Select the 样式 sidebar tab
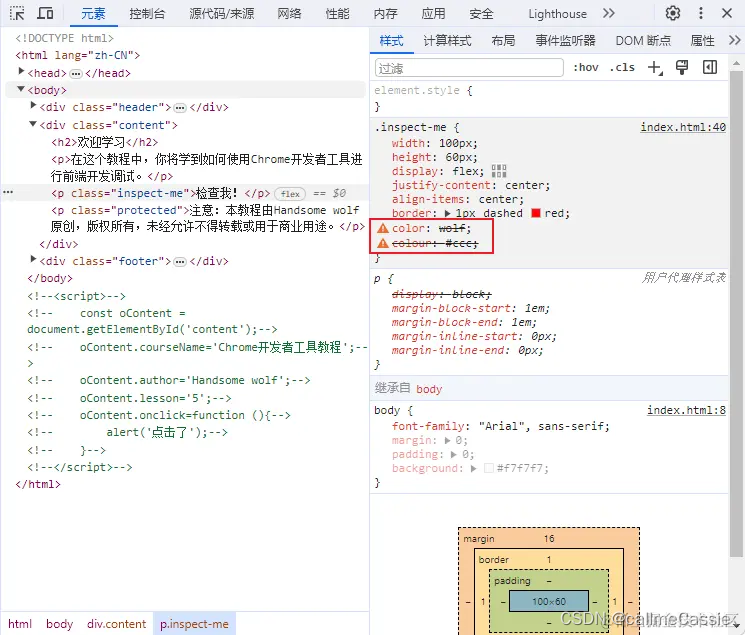 tap(392, 41)
